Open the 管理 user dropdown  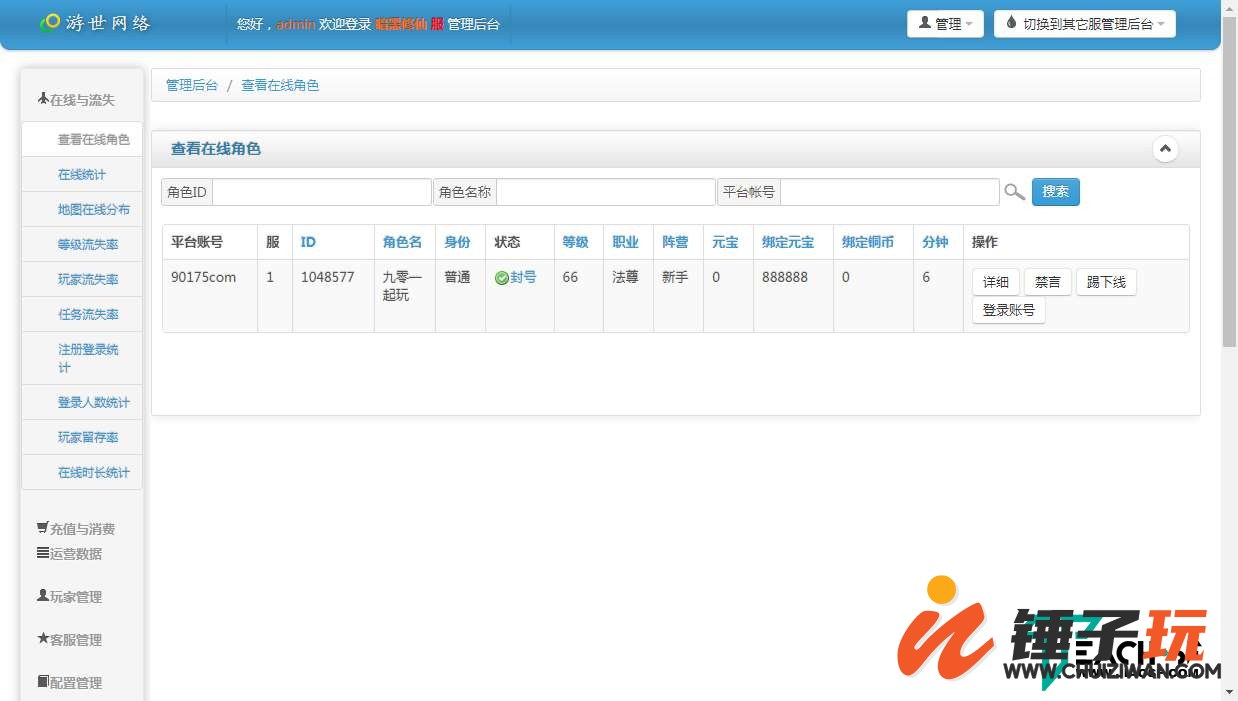(944, 24)
